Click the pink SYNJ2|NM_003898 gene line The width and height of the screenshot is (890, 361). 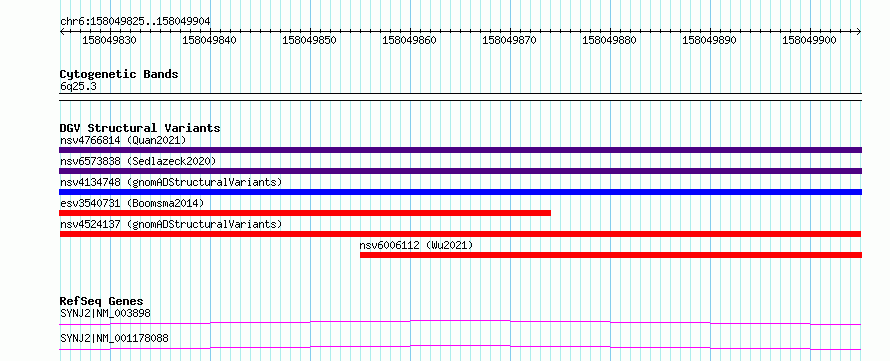click(460, 322)
